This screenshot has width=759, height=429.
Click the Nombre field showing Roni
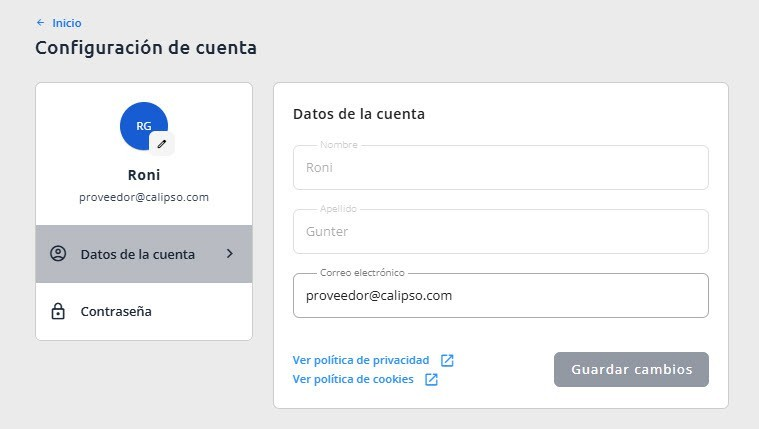pyautogui.click(x=501, y=168)
